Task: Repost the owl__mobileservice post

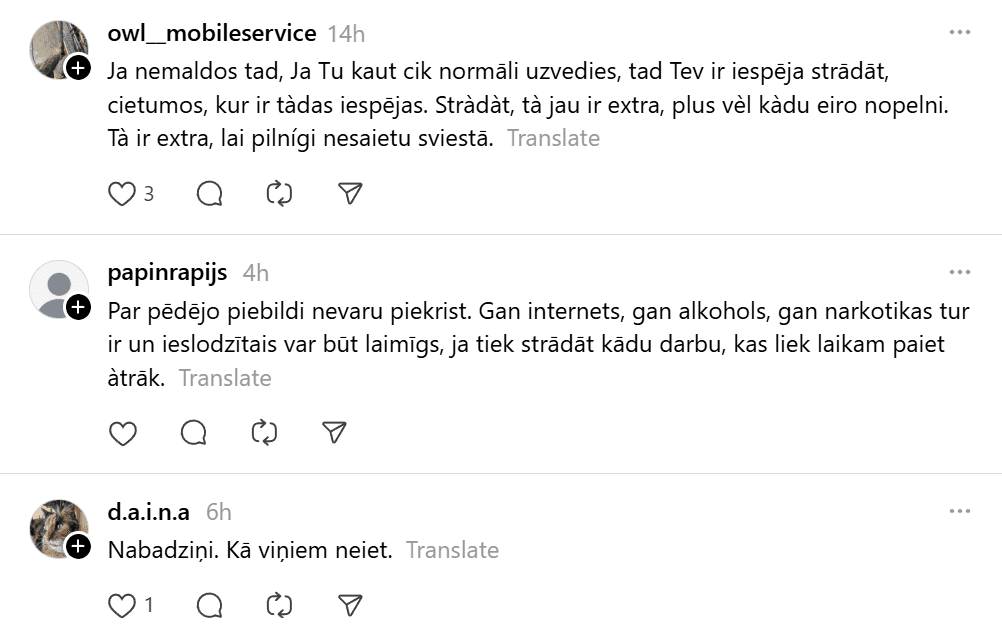Action: pyautogui.click(x=279, y=194)
